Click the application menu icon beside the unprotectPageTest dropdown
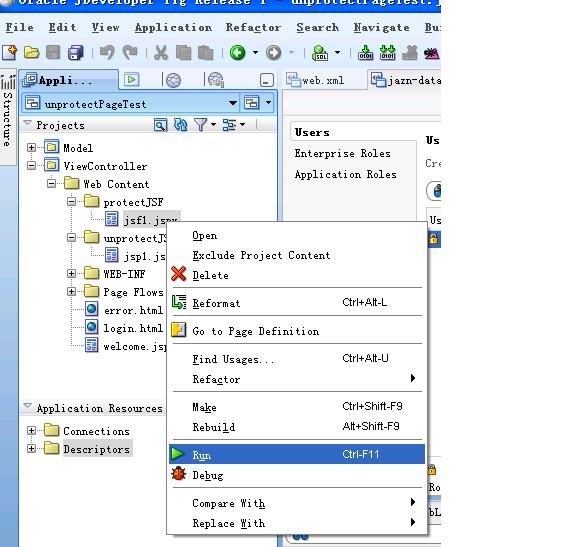 click(x=252, y=103)
